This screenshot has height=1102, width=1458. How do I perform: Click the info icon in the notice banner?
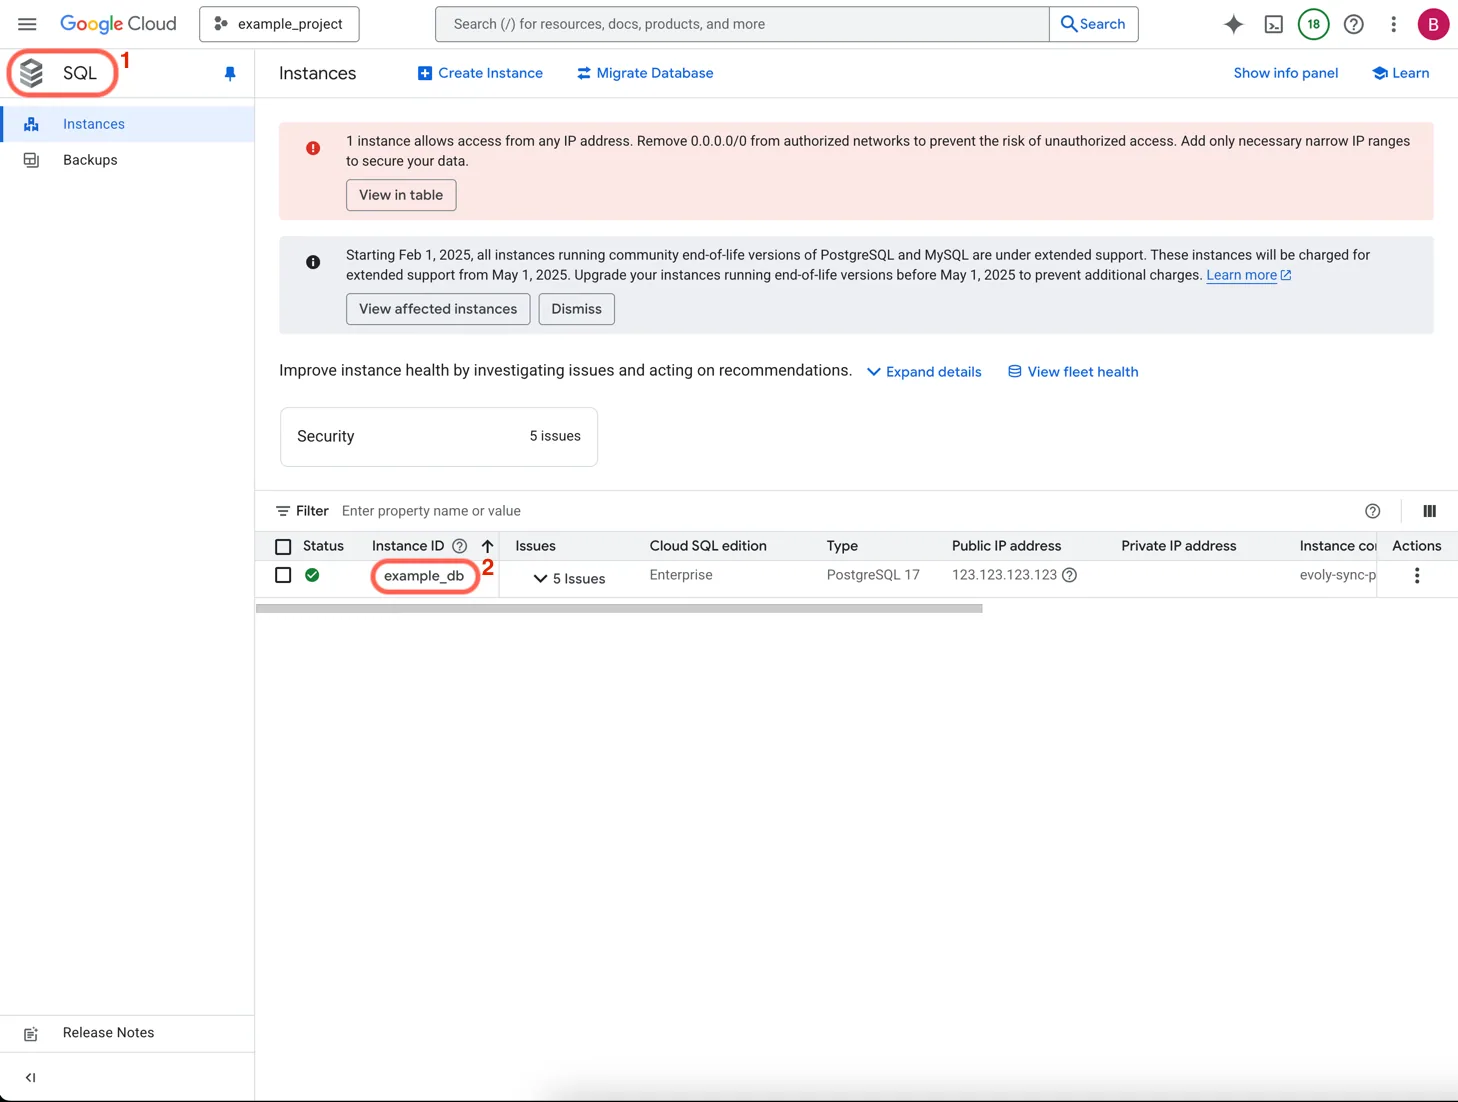[x=313, y=262]
